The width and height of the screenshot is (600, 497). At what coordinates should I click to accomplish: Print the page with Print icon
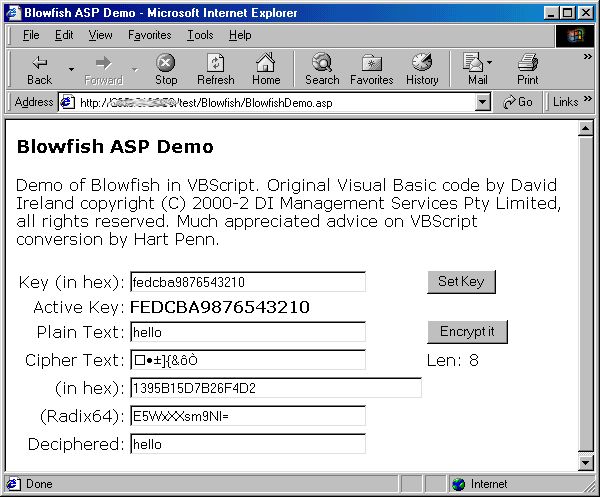coord(528,62)
